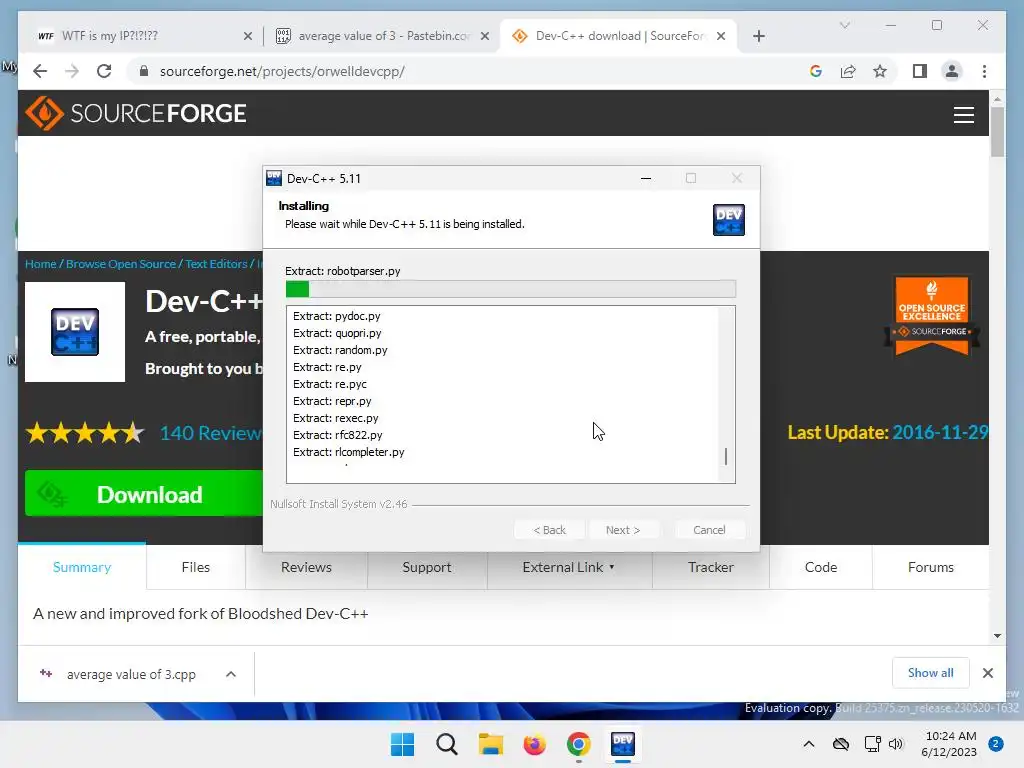This screenshot has height=768, width=1024.
Task: Close the Dev-C++ download tab
Action: (721, 36)
